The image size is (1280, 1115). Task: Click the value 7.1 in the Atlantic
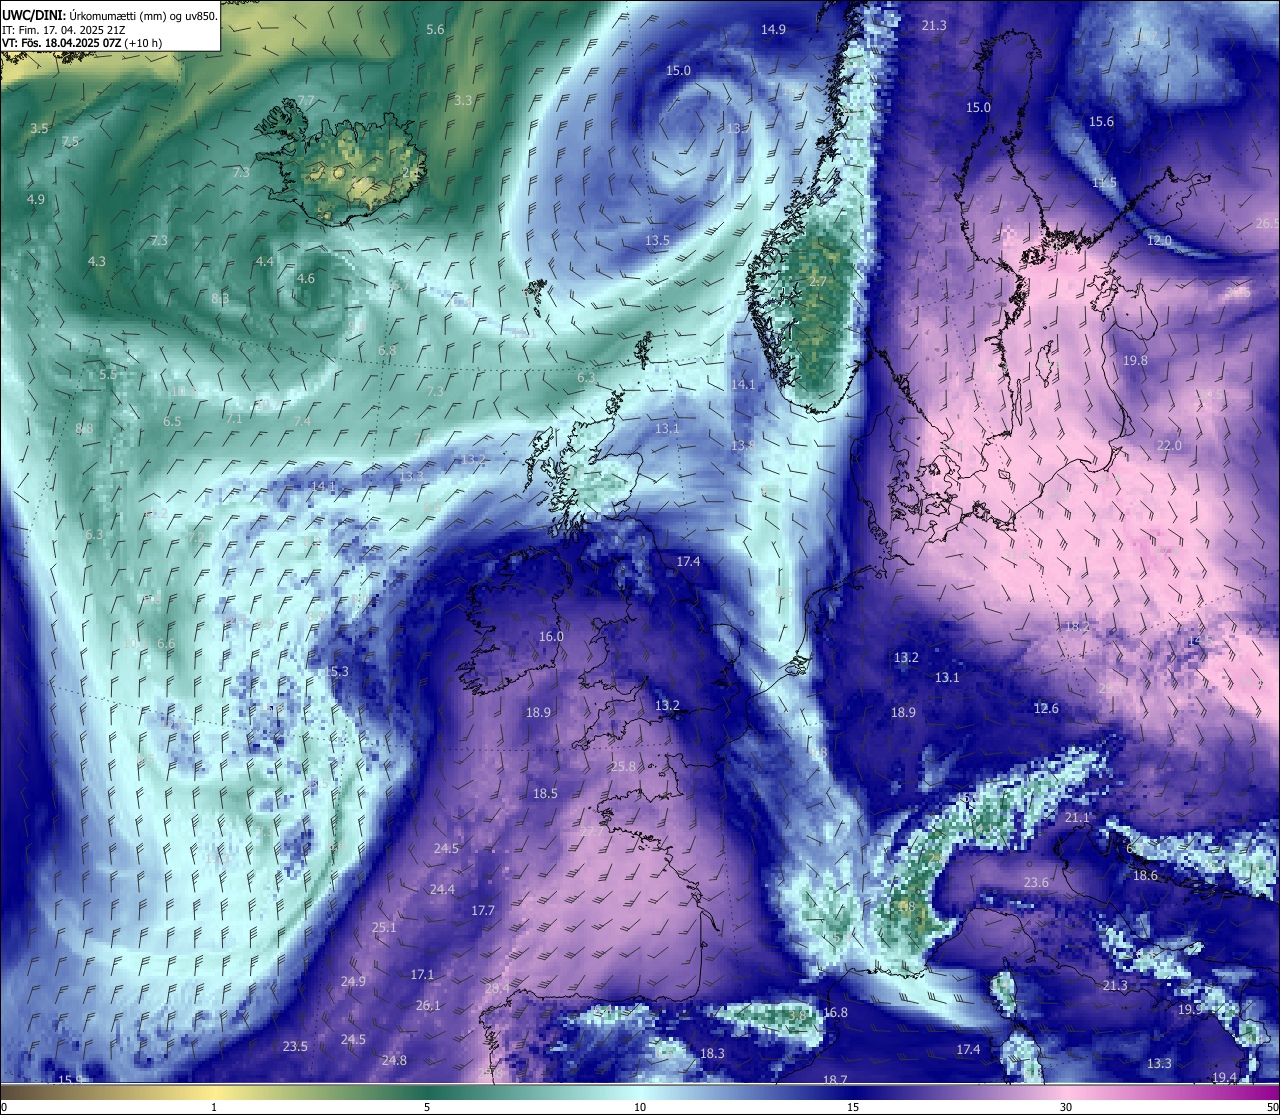pyautogui.click(x=233, y=418)
